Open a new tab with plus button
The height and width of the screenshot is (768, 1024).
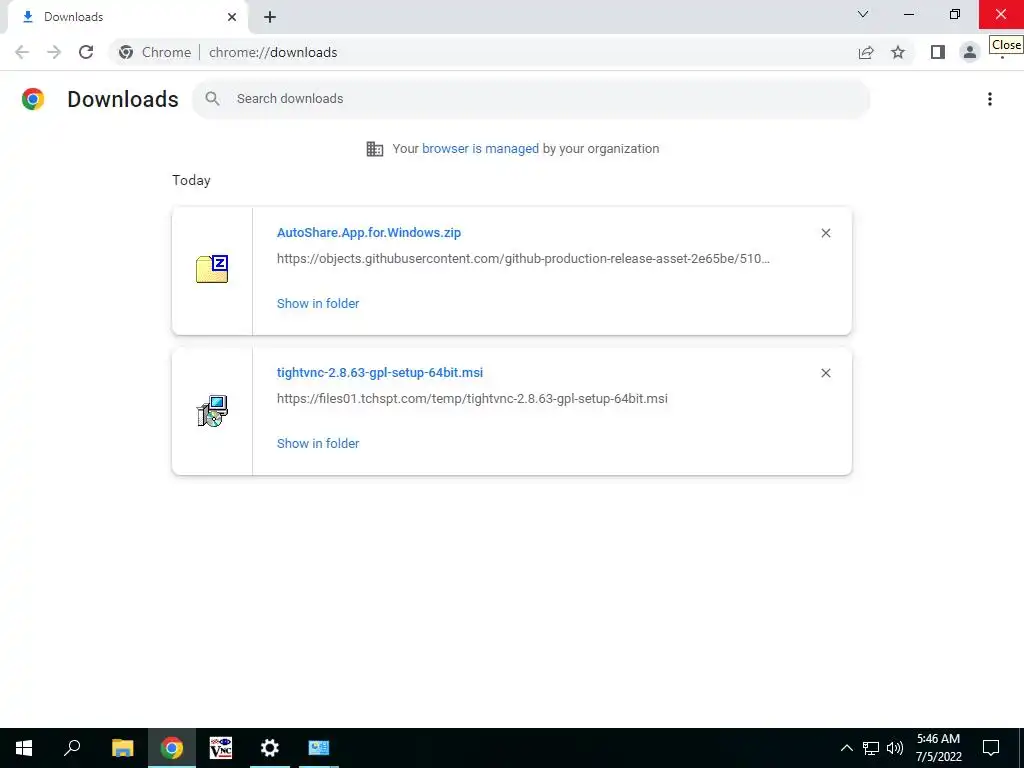click(270, 17)
